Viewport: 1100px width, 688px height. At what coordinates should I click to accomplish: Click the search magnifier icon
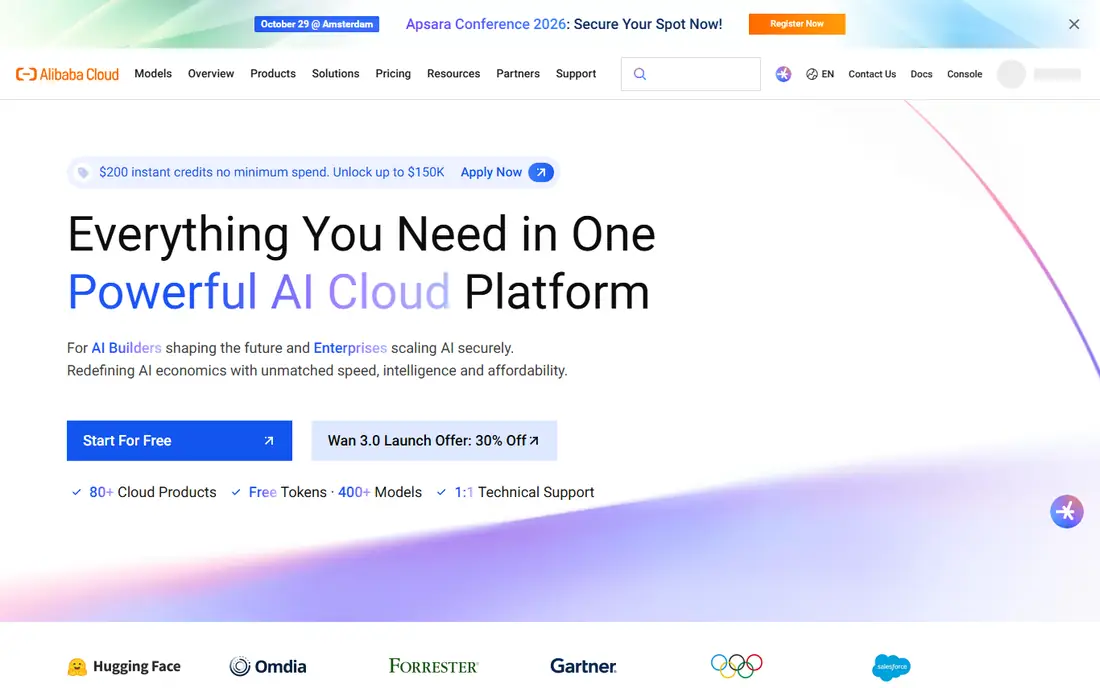tap(640, 74)
